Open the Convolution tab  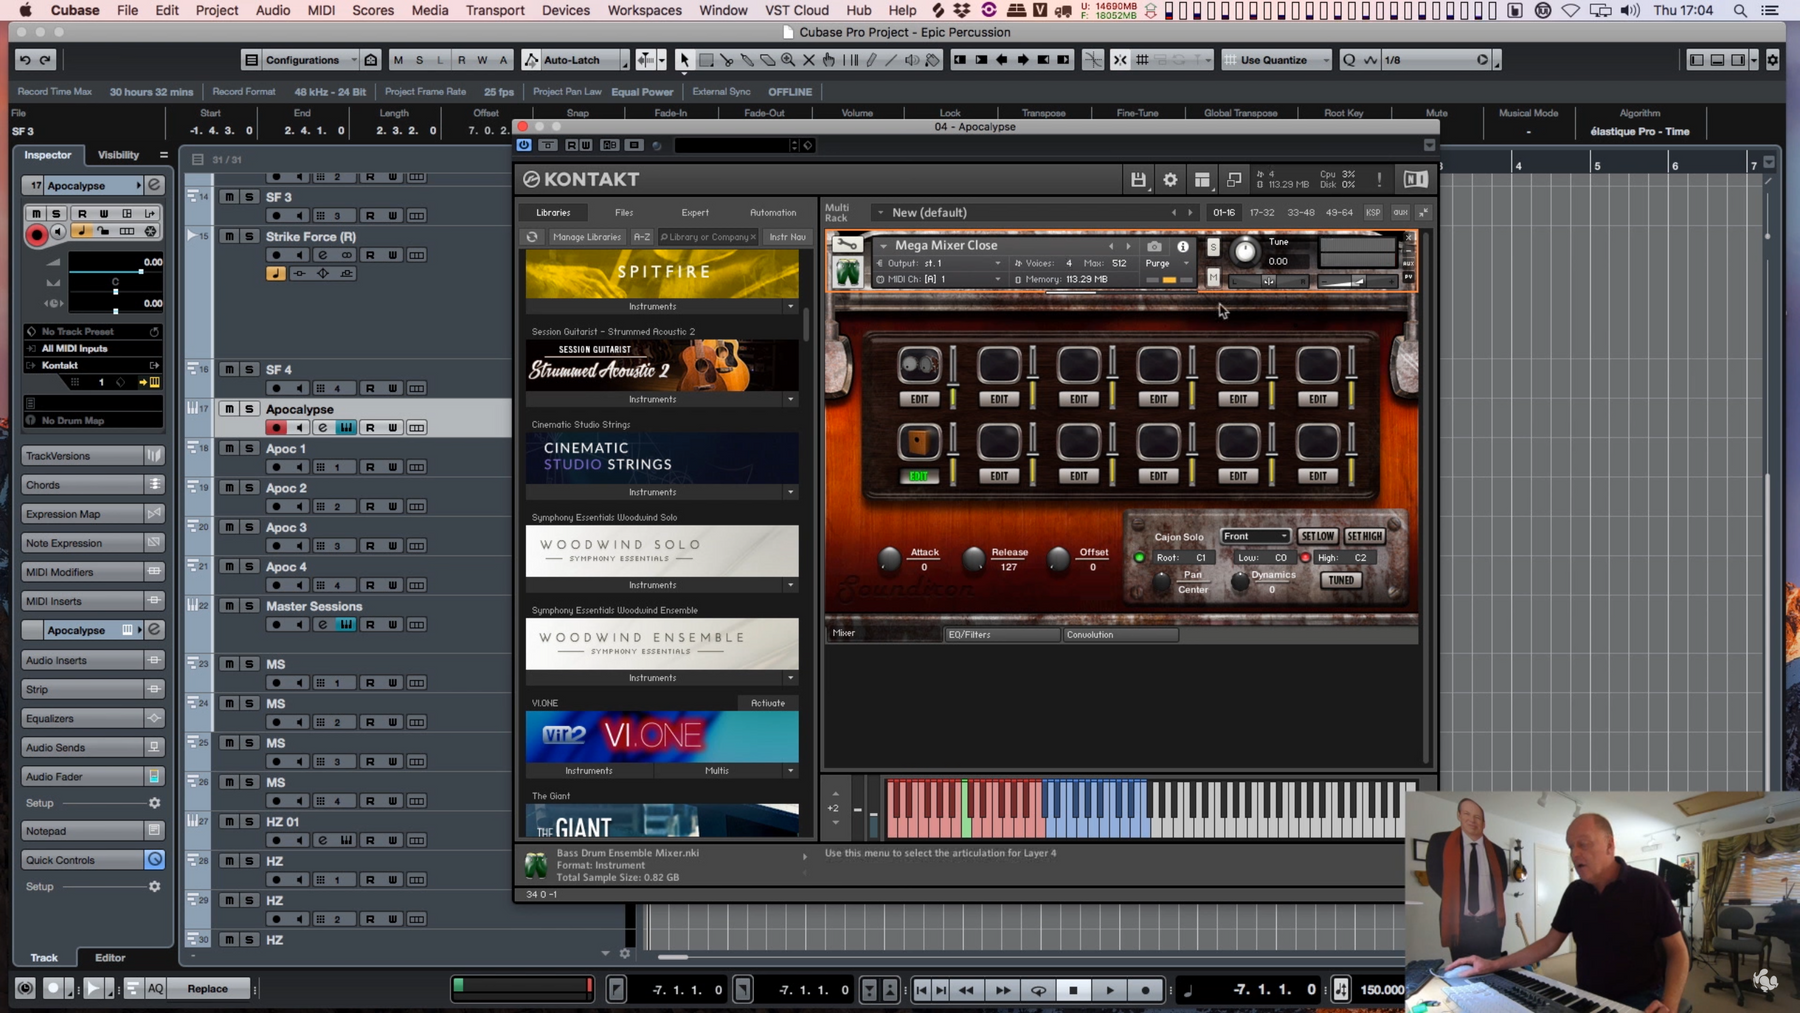tap(1120, 634)
